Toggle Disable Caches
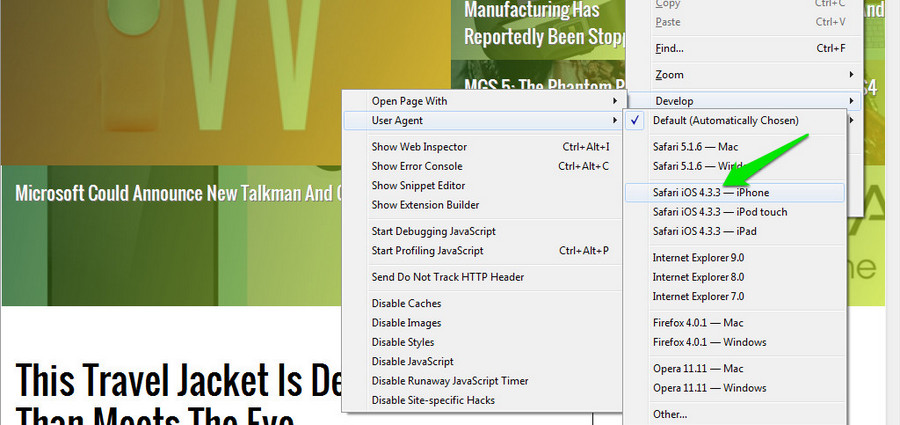This screenshot has height=425, width=900. pyautogui.click(x=482, y=303)
